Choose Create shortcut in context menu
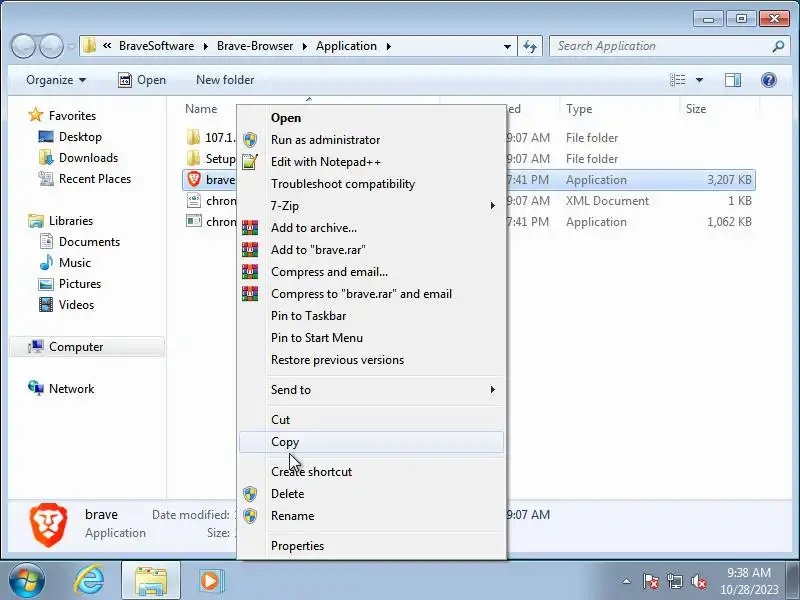The height and width of the screenshot is (600, 800). click(x=371, y=472)
